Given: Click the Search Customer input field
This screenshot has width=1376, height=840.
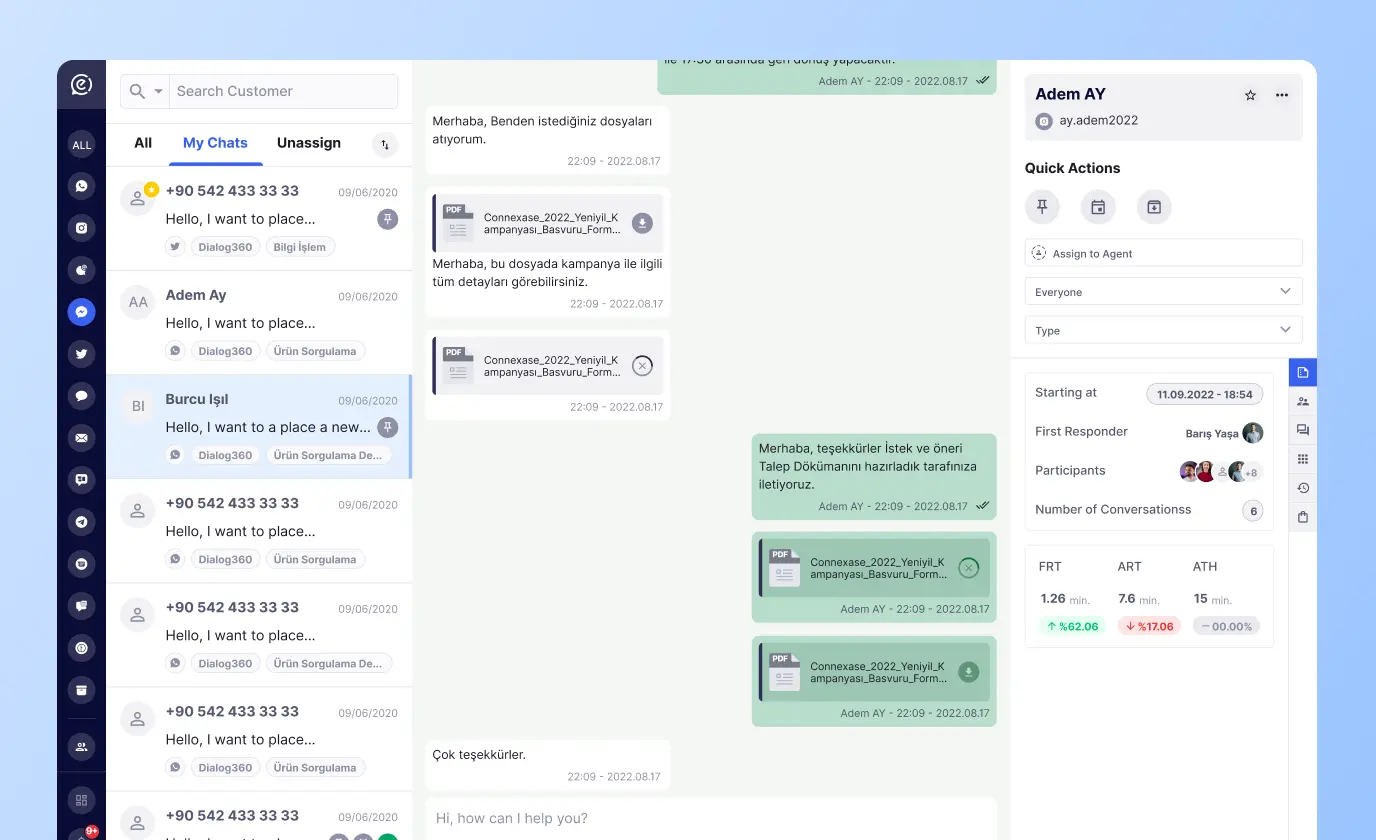Looking at the screenshot, I should (282, 91).
